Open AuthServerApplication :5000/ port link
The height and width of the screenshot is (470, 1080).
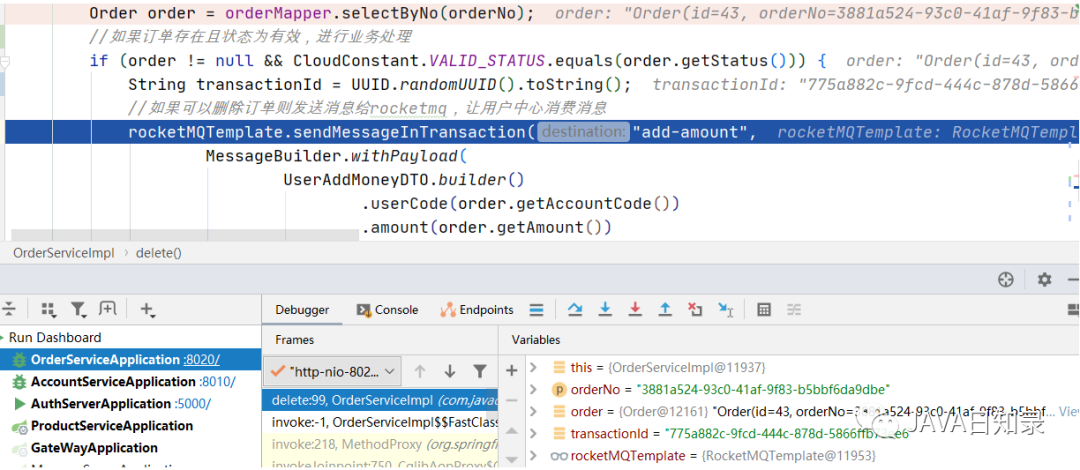[x=193, y=403]
